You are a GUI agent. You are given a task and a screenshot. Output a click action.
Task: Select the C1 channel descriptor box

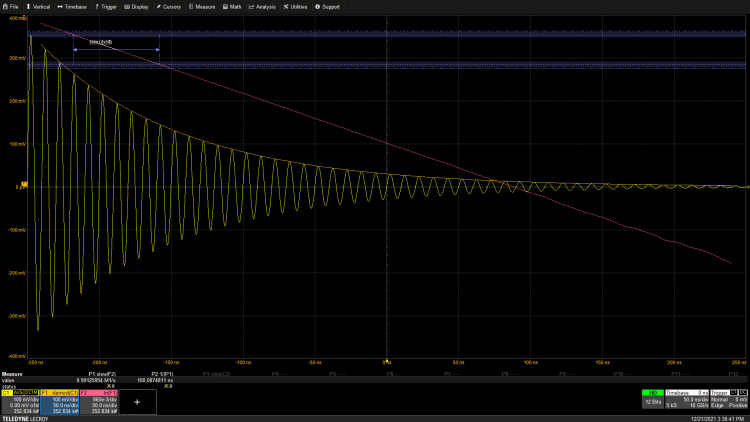pos(20,400)
